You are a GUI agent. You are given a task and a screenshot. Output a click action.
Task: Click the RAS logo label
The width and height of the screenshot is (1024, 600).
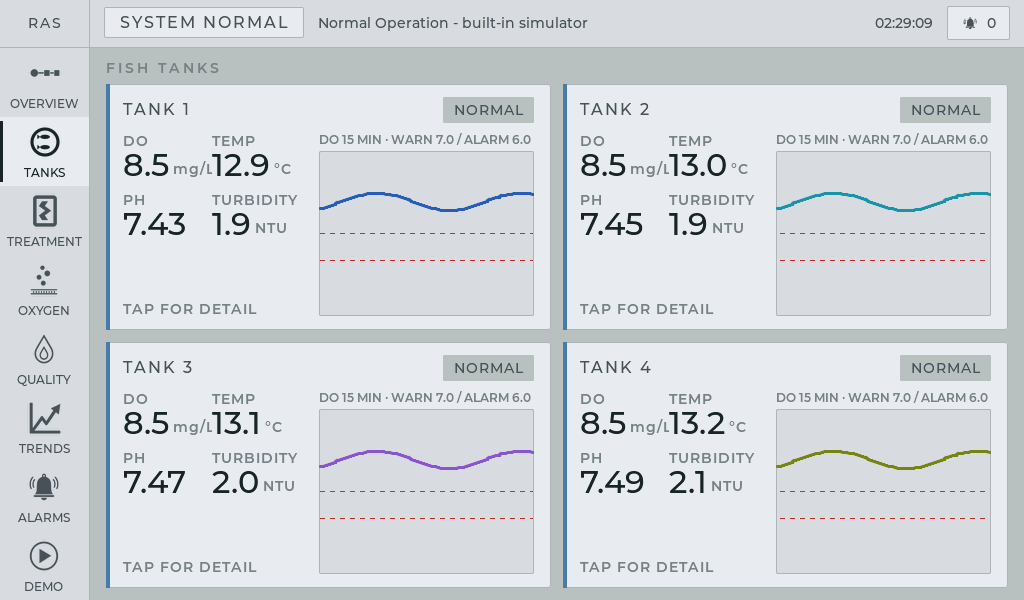[x=44, y=24]
